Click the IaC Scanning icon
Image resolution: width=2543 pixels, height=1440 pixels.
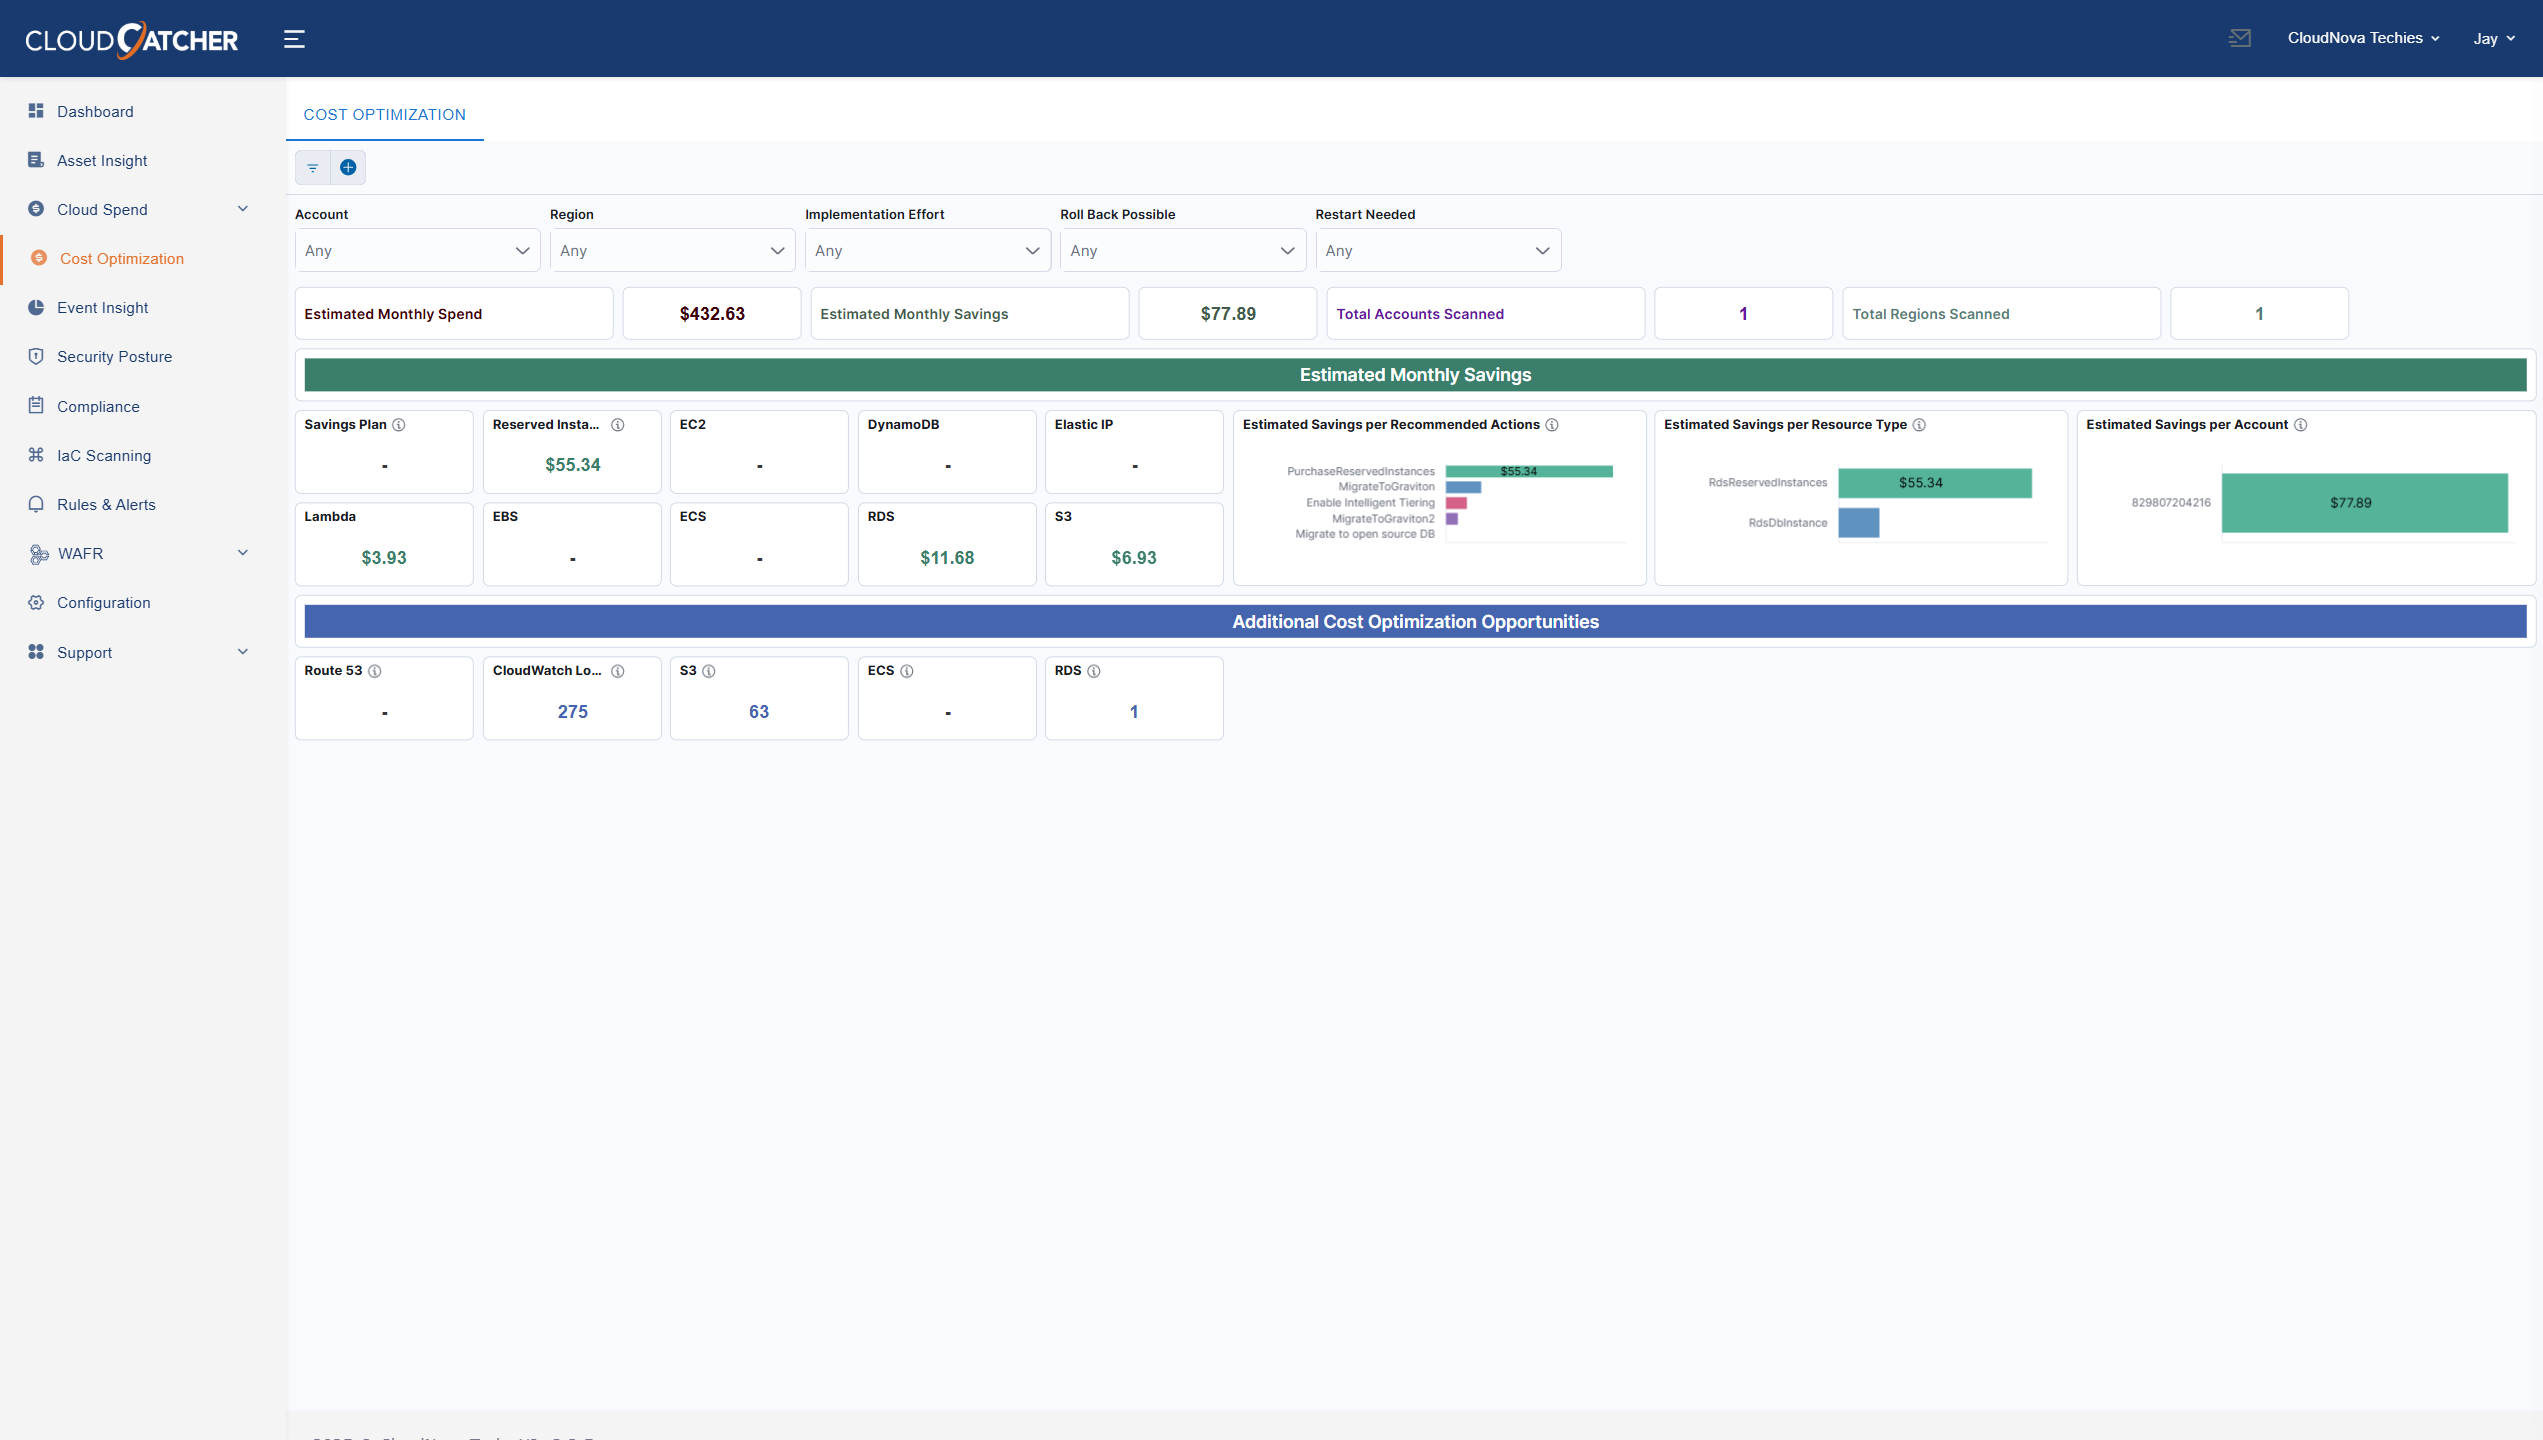36,455
